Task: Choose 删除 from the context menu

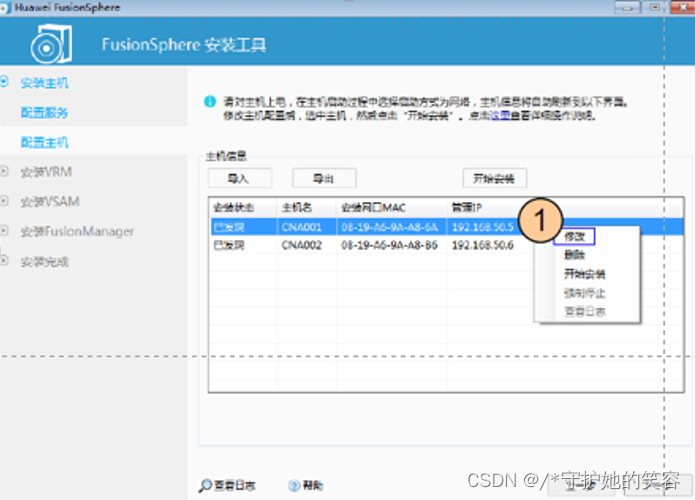Action: pyautogui.click(x=574, y=255)
